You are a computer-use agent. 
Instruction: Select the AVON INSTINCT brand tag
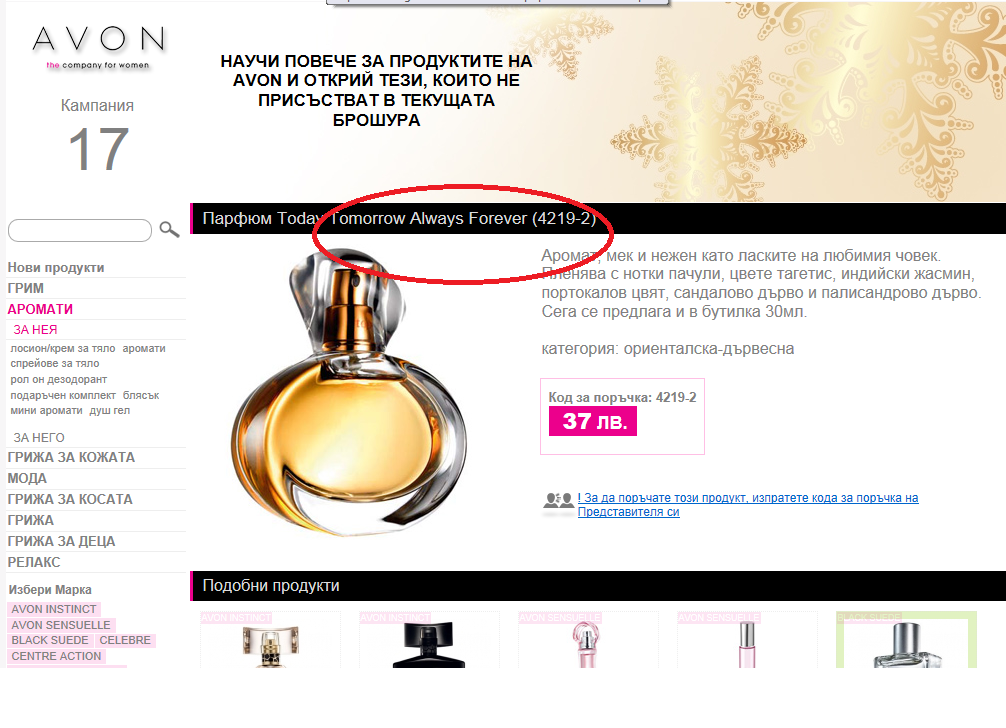click(54, 609)
